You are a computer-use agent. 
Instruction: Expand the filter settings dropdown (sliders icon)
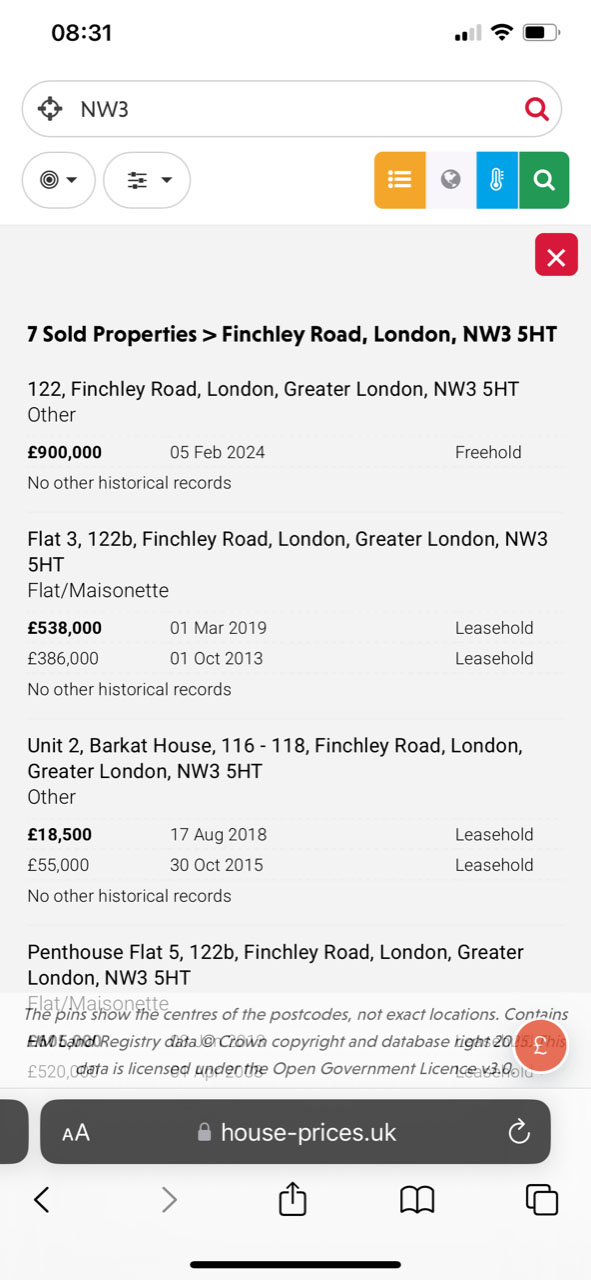(x=146, y=180)
